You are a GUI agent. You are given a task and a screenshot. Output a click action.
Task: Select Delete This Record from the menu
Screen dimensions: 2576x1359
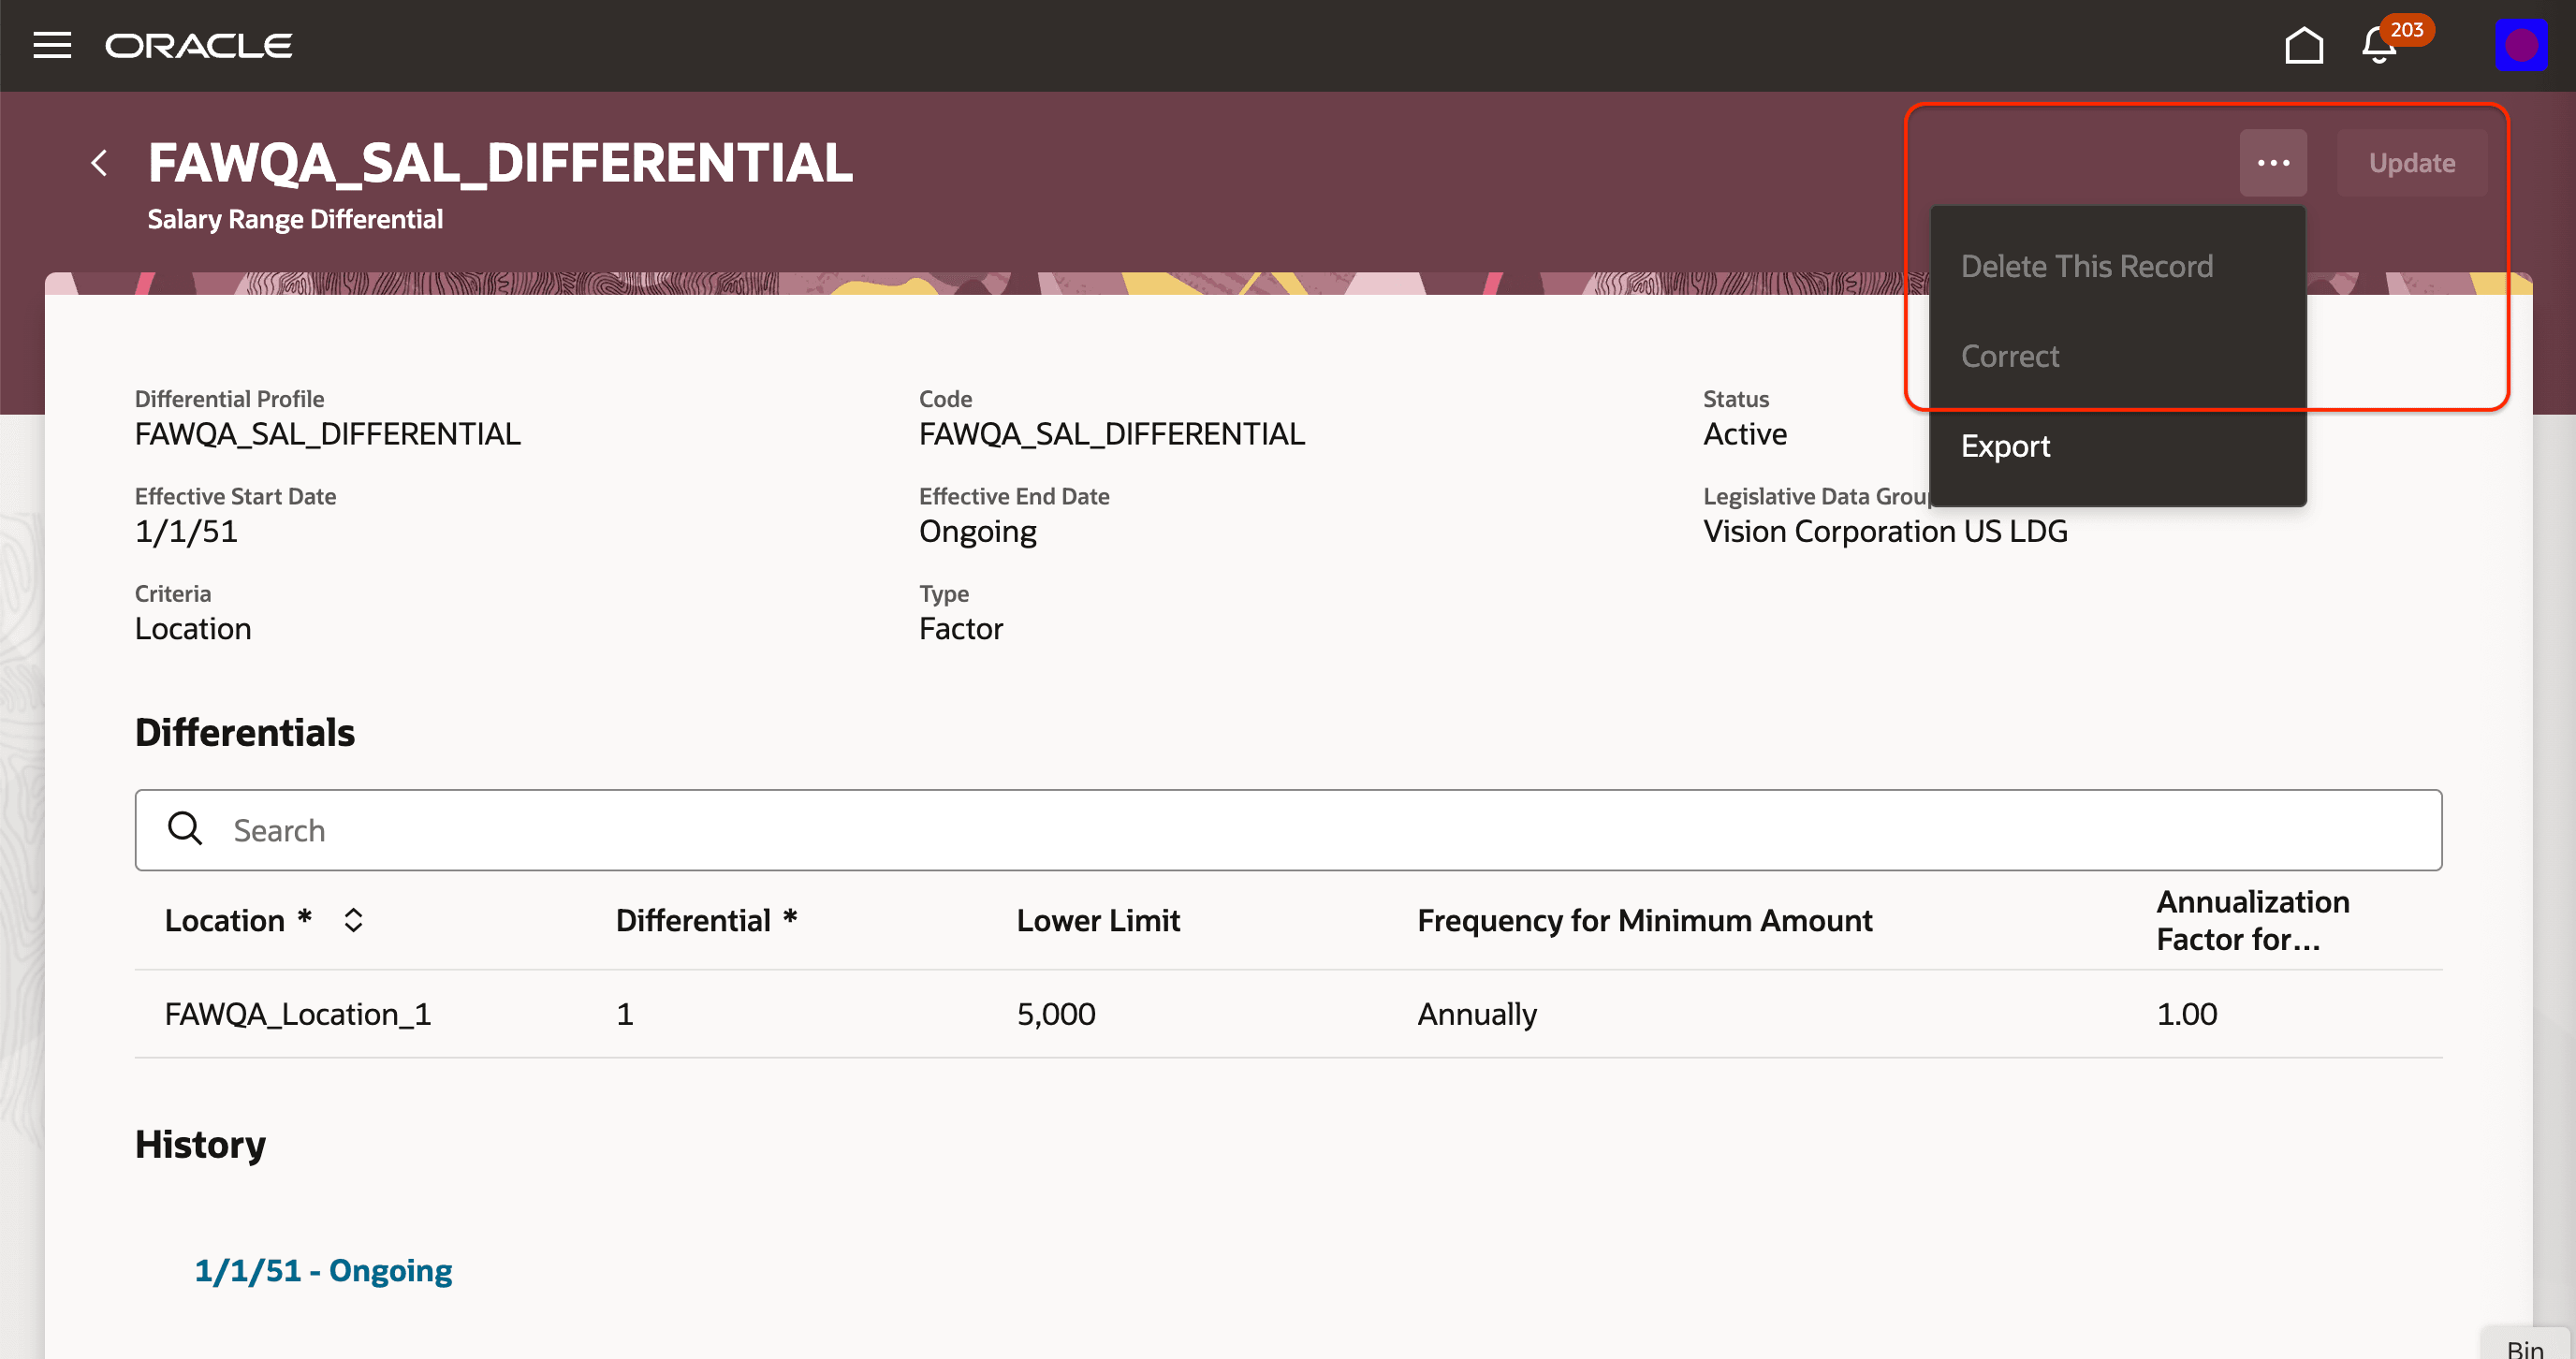point(2087,266)
